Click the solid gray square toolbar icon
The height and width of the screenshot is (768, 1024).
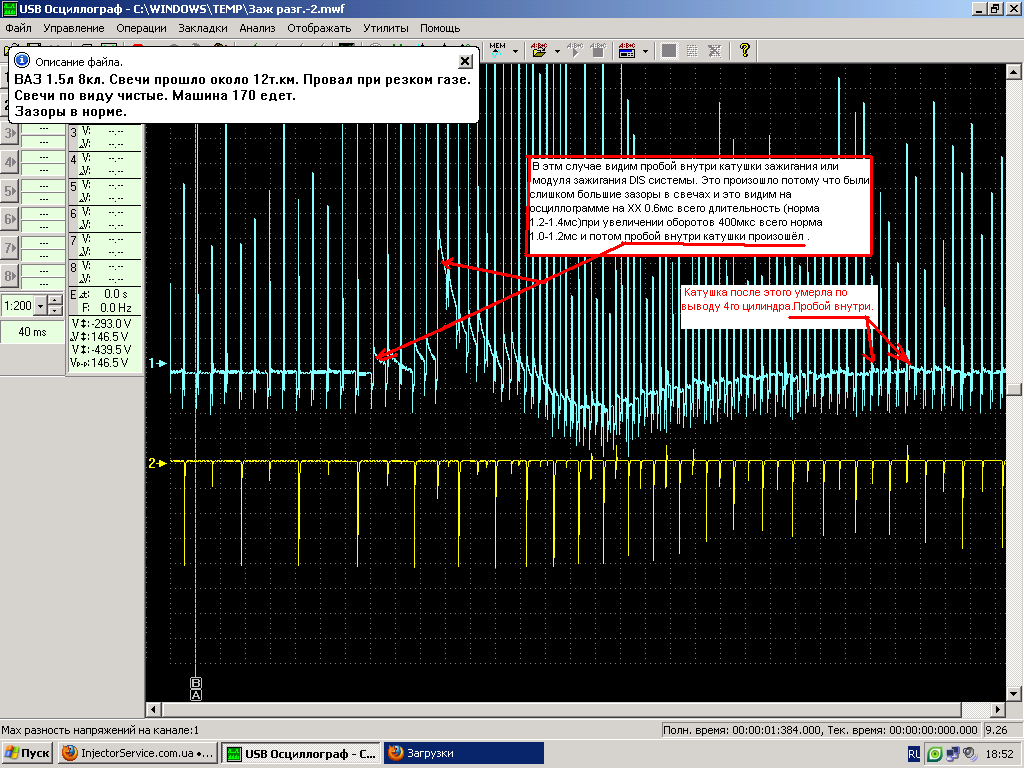(669, 50)
